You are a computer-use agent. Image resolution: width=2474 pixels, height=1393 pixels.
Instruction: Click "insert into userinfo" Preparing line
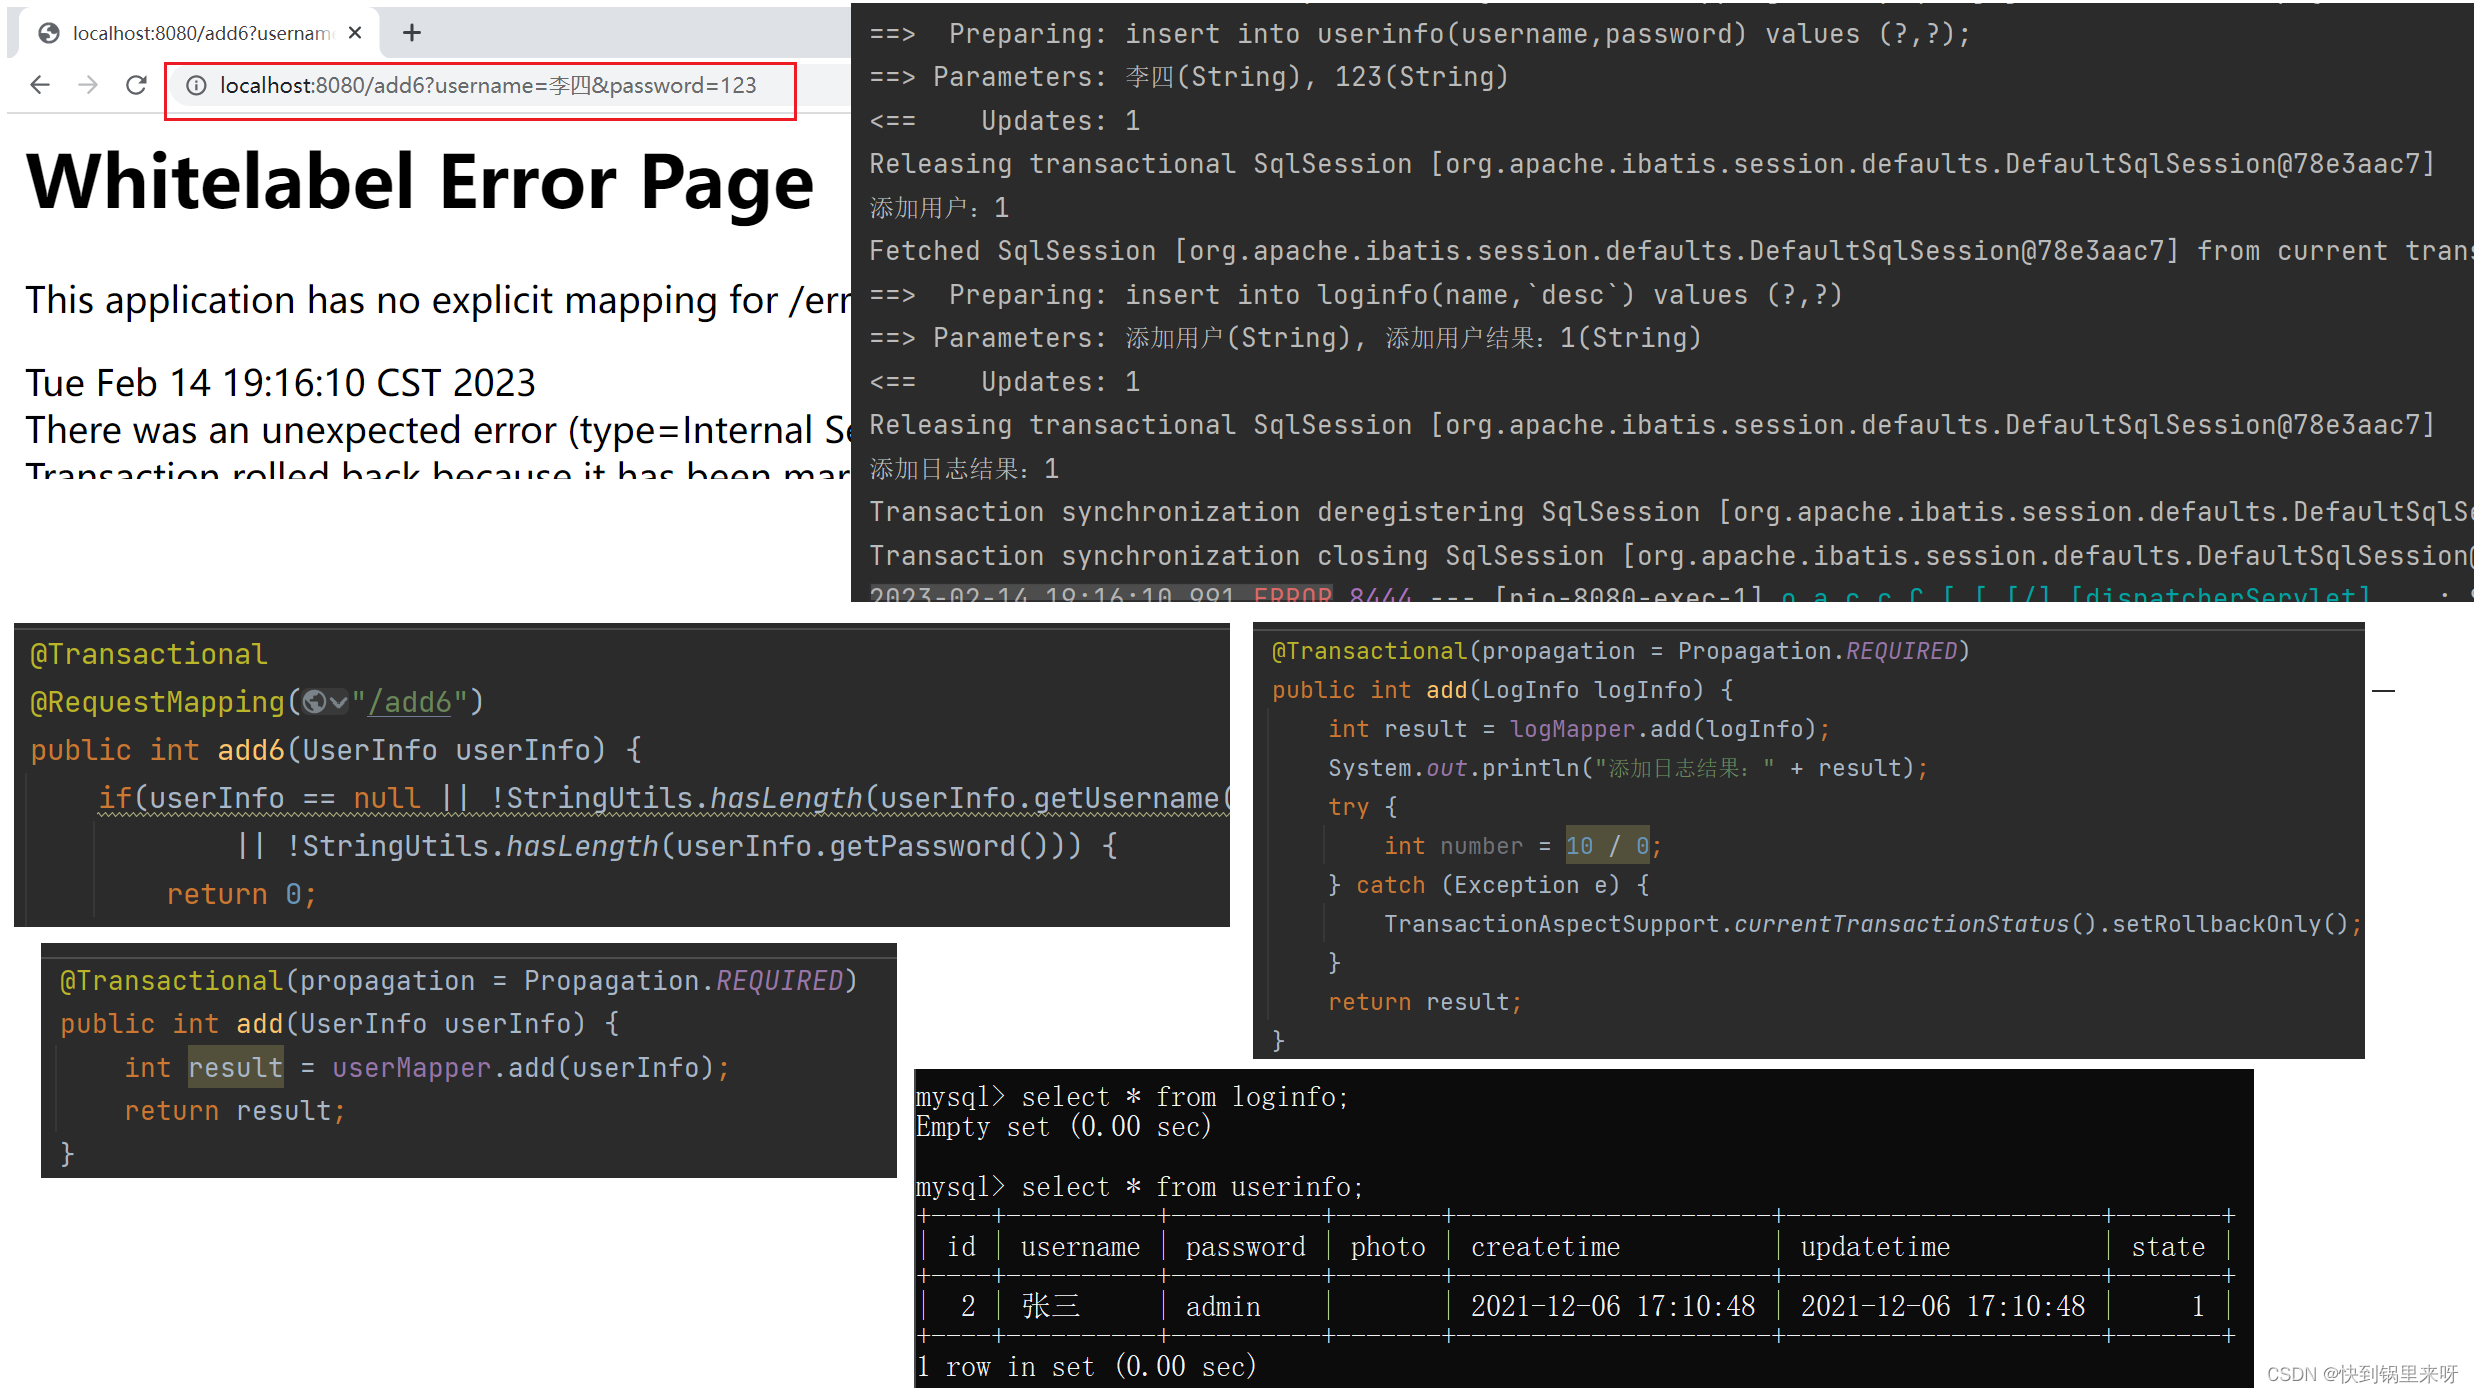(x=1419, y=34)
